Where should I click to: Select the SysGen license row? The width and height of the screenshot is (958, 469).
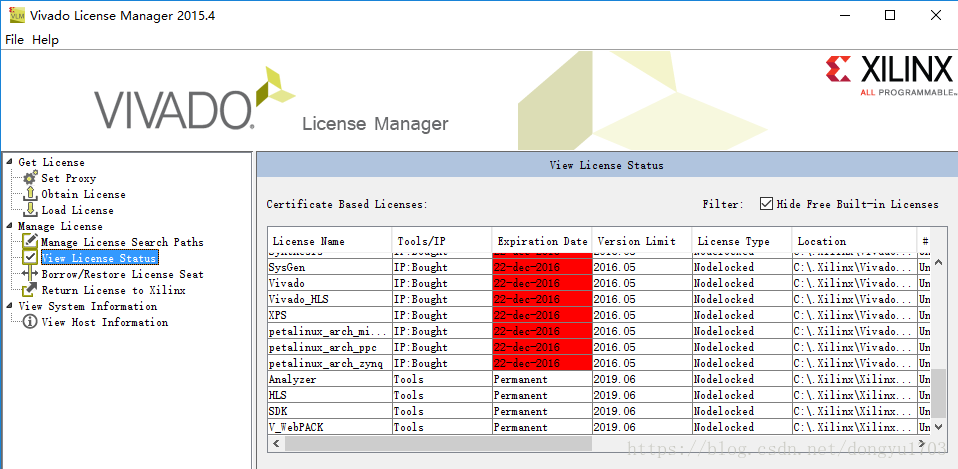(599, 267)
